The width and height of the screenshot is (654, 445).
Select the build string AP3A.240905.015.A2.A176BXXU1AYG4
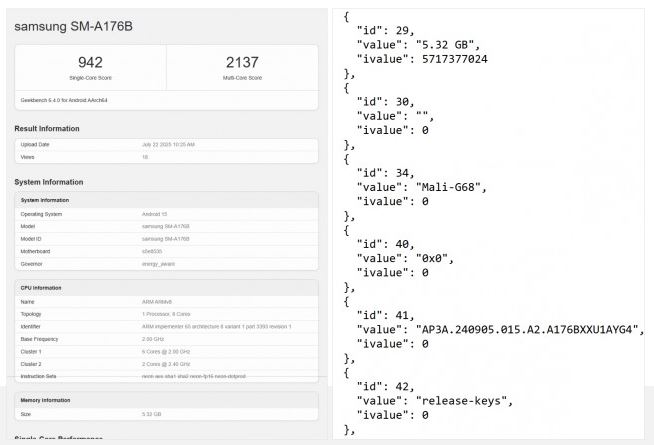point(527,329)
